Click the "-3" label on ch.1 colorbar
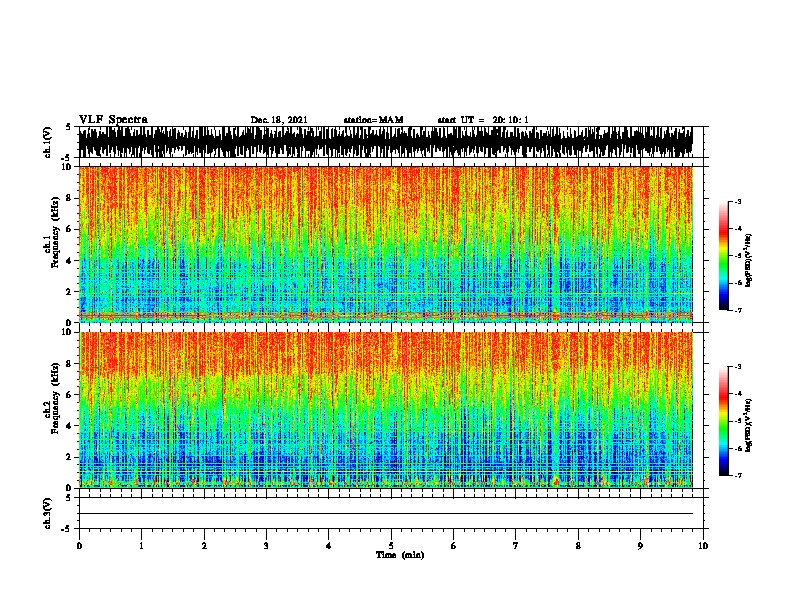792x612 pixels. pyautogui.click(x=738, y=201)
